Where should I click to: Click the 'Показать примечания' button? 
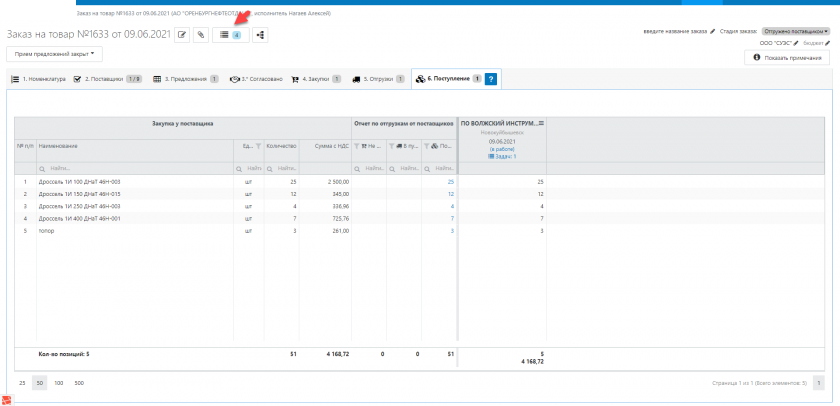pos(787,58)
